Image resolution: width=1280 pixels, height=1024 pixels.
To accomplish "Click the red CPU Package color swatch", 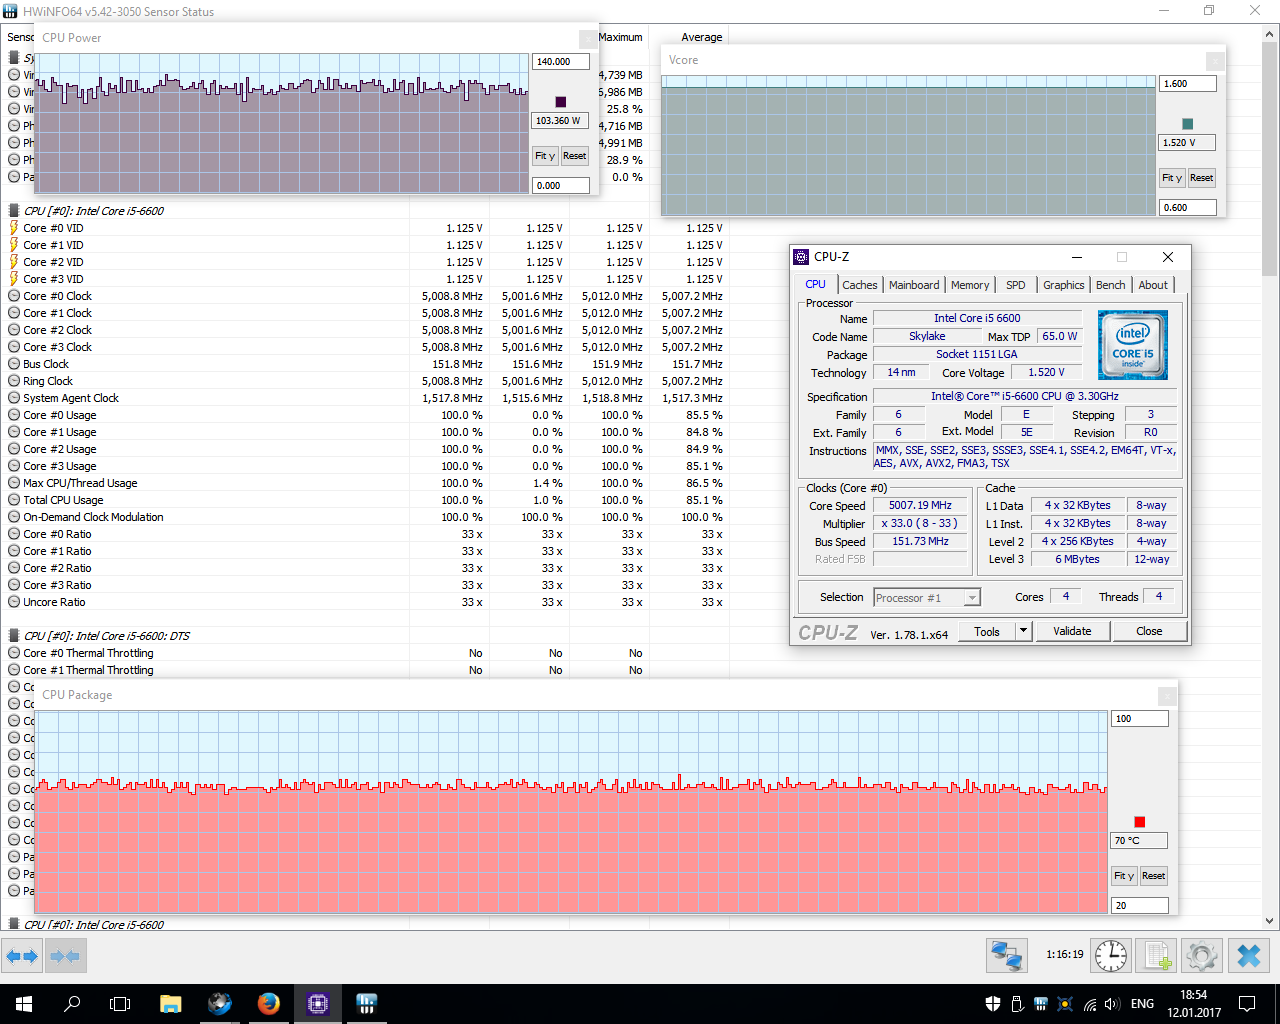I will click(1140, 822).
